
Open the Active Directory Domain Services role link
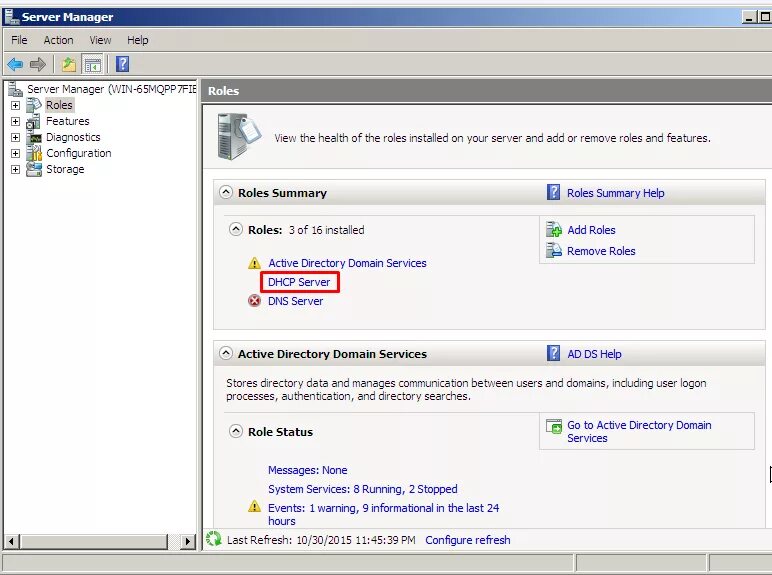pyautogui.click(x=347, y=263)
